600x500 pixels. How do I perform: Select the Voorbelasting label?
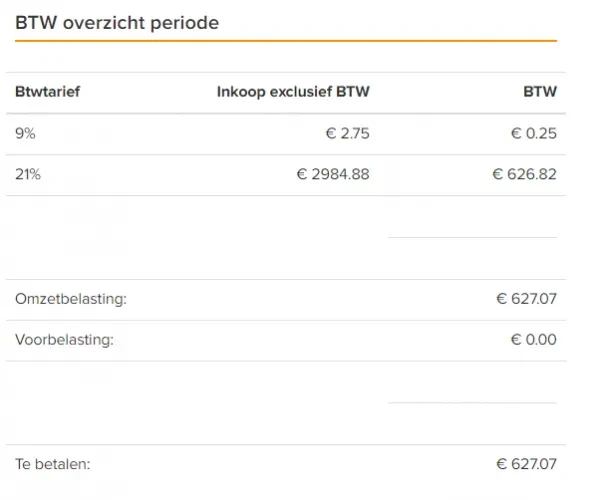(64, 340)
